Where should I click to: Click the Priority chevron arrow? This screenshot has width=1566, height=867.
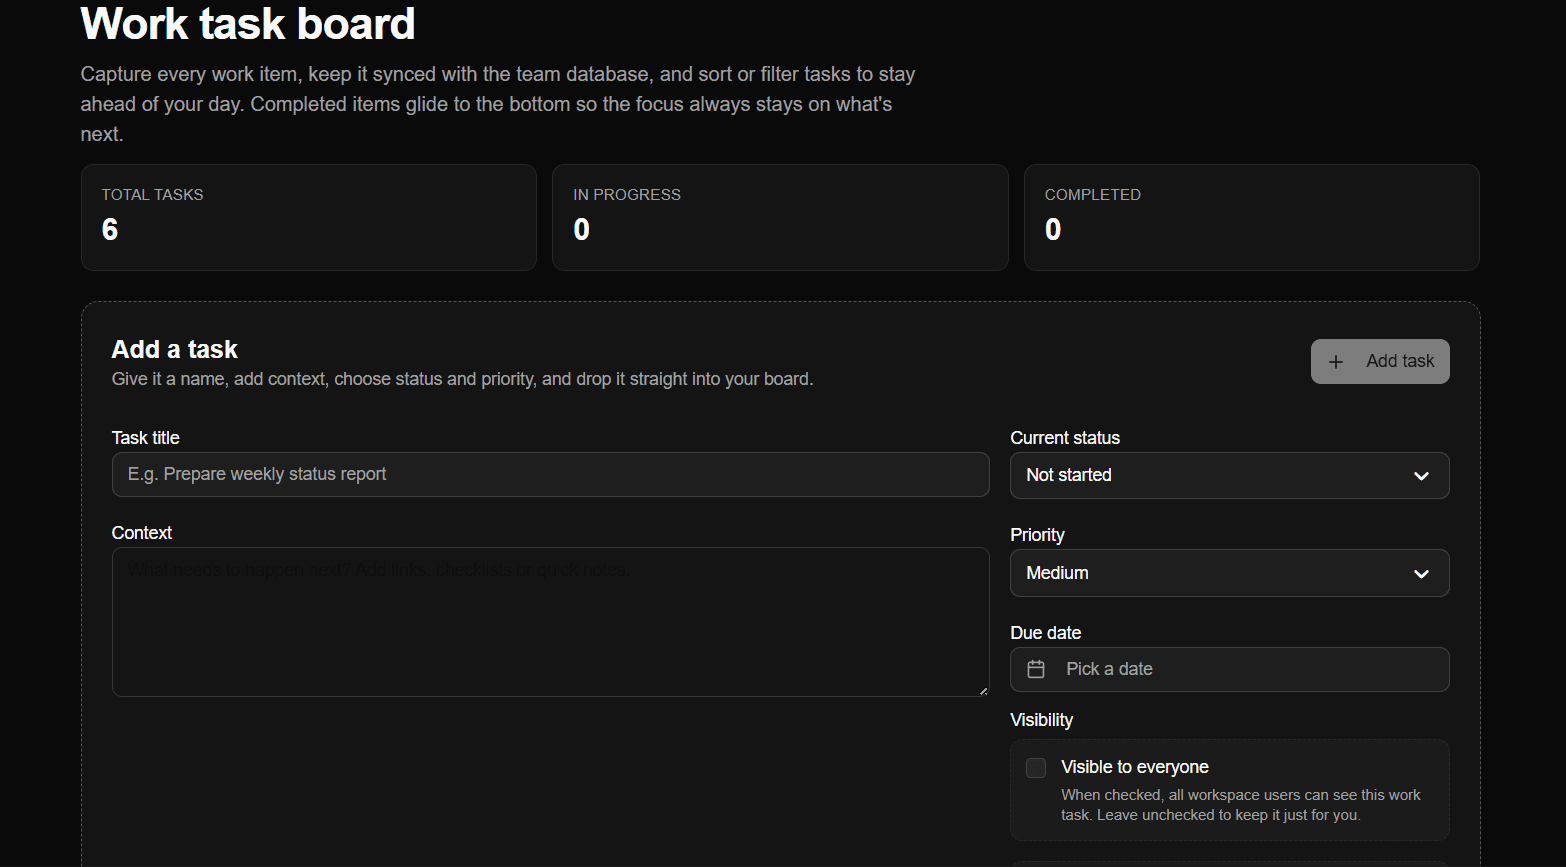pos(1421,574)
